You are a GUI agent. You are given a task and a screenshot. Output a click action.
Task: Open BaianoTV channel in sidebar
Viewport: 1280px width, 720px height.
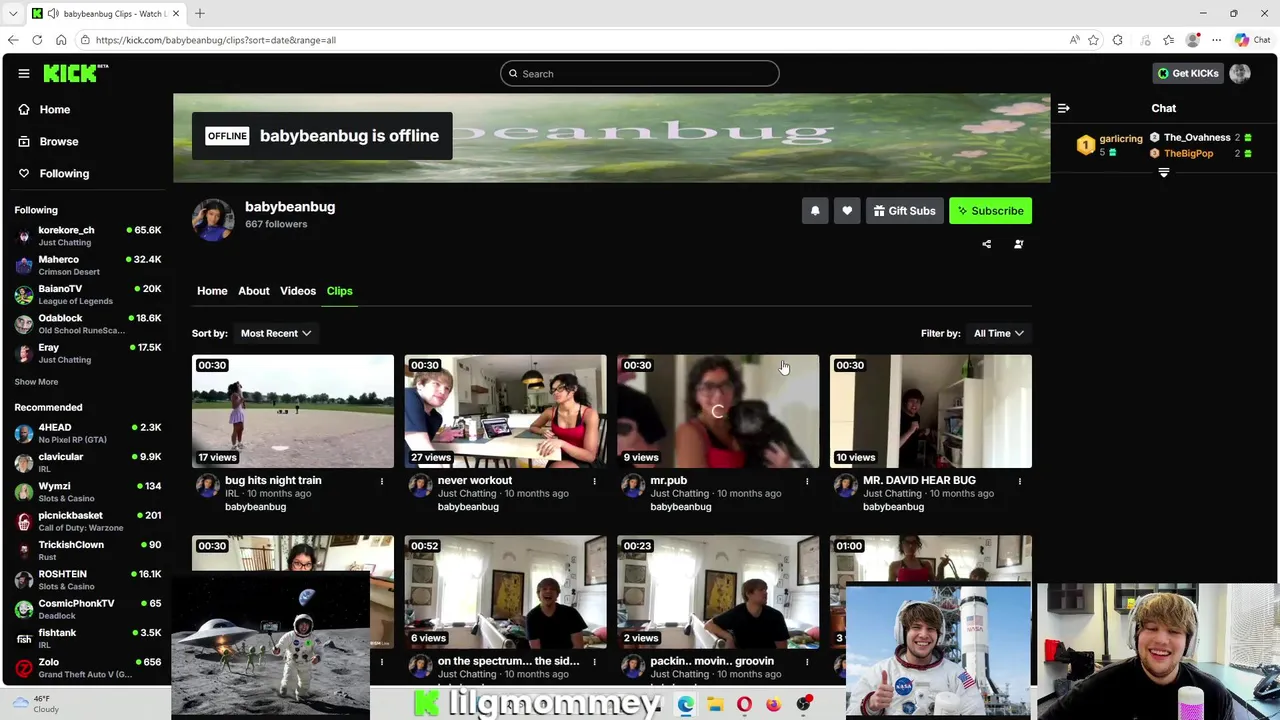click(x=88, y=294)
